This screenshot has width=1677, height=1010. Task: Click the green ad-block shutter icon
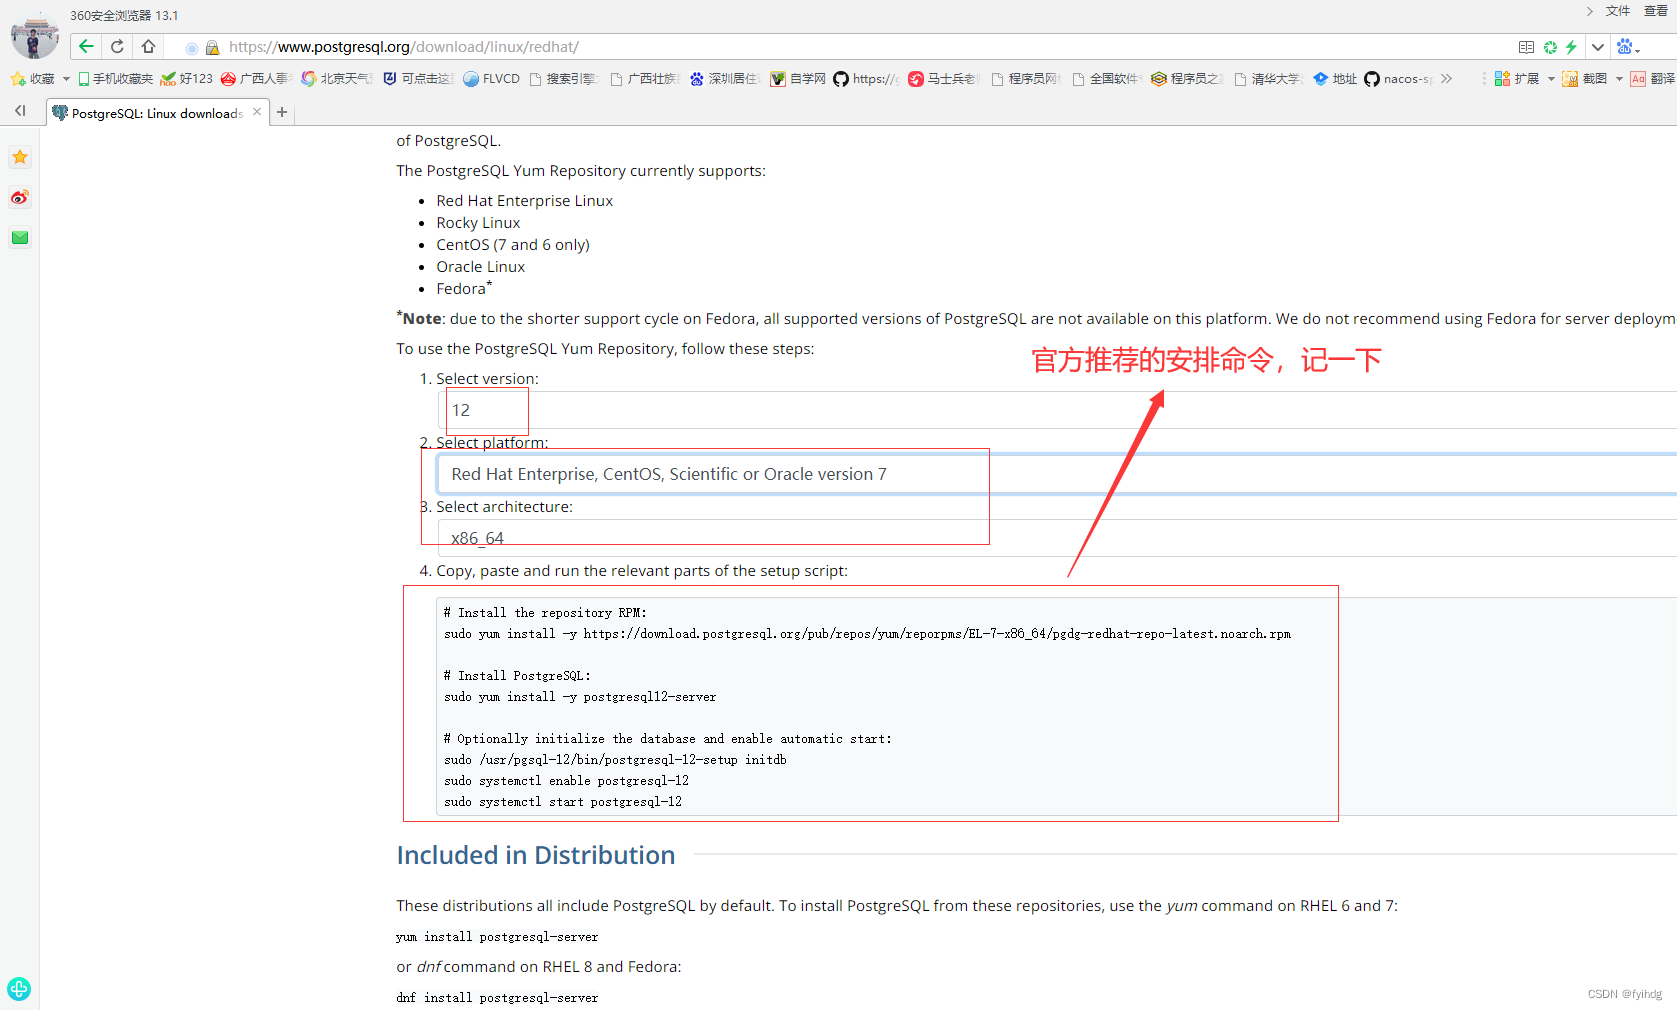[1551, 47]
